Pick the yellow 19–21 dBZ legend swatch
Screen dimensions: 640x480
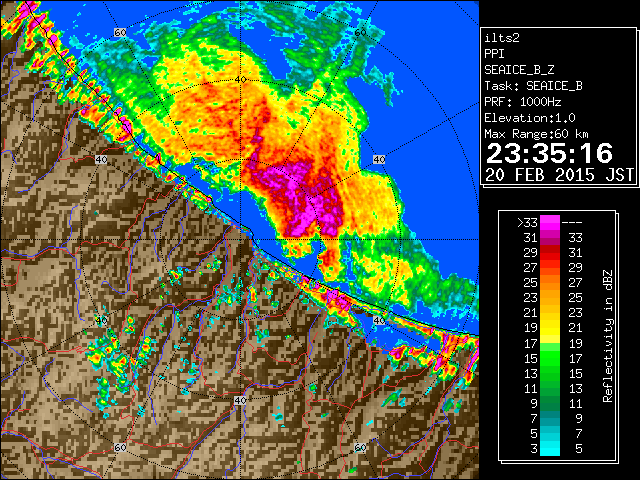tap(549, 328)
